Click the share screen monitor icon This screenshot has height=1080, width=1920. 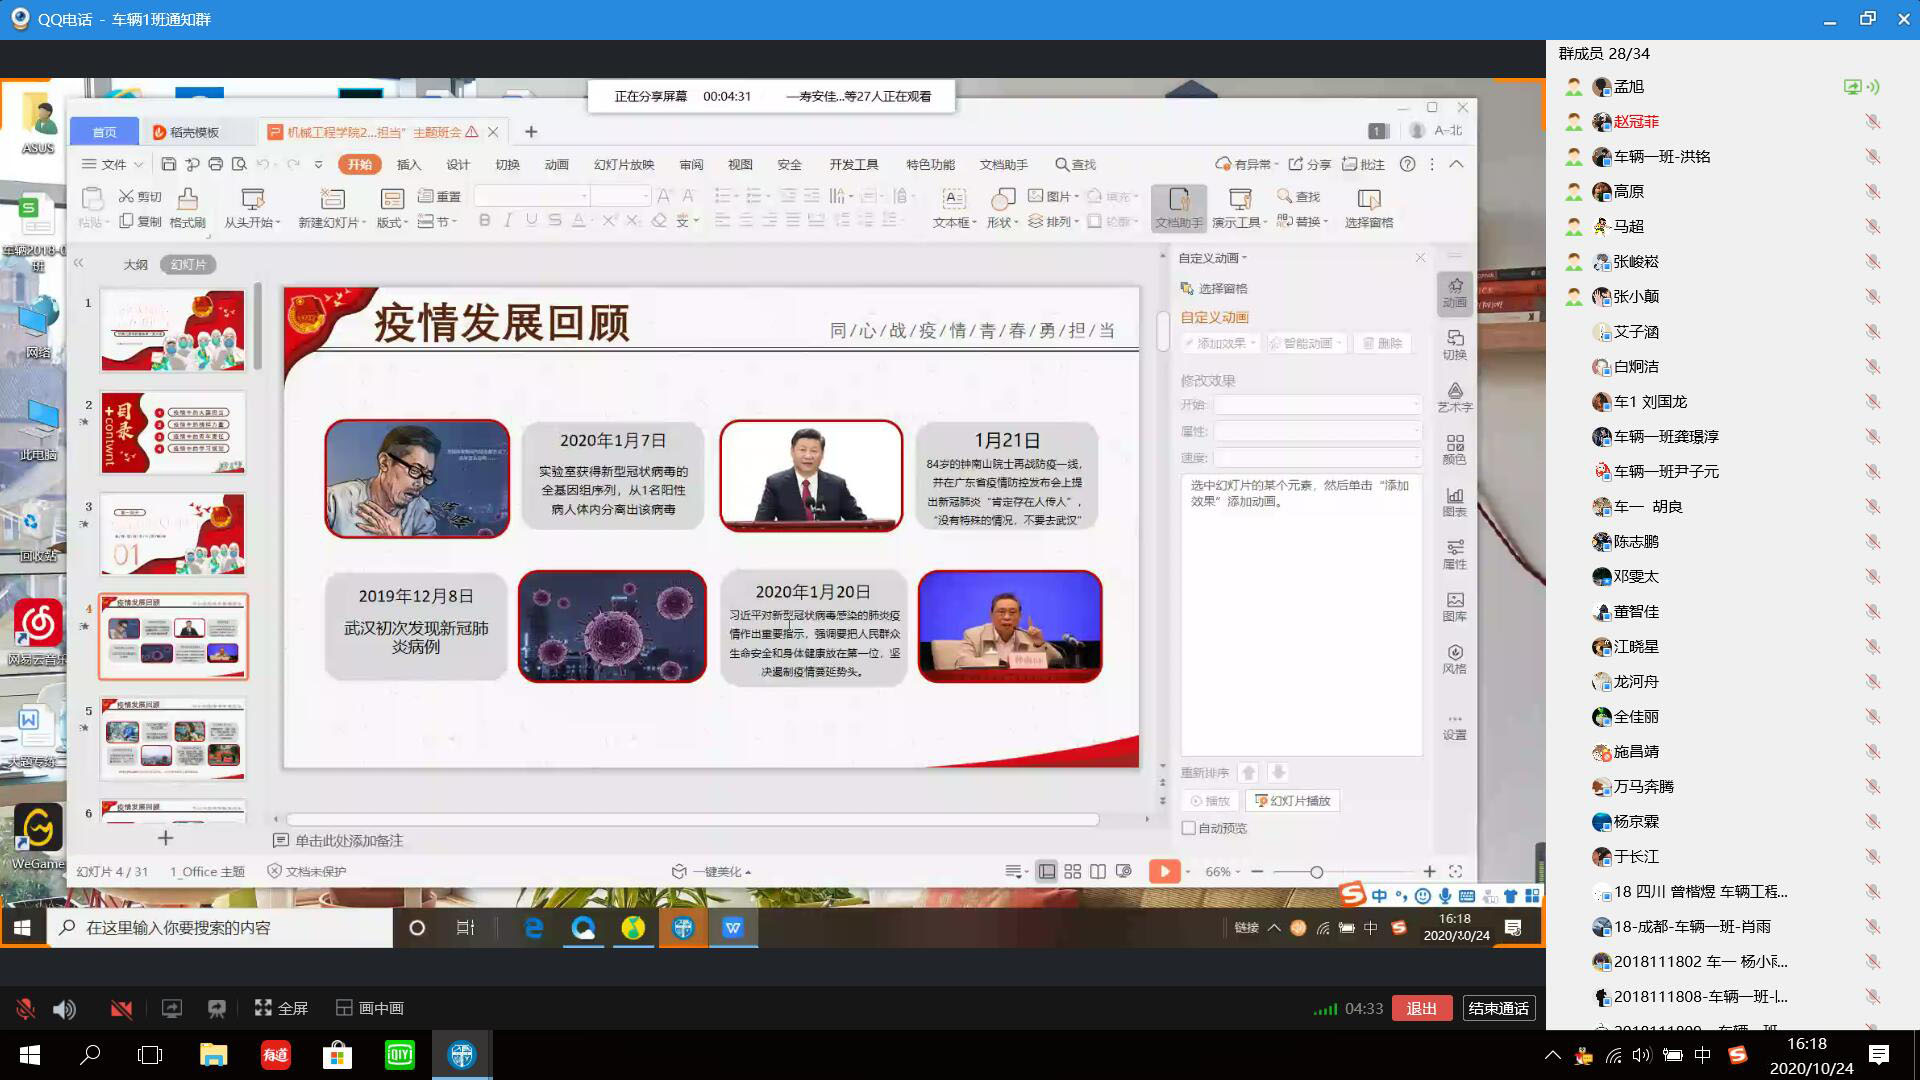tap(172, 1009)
